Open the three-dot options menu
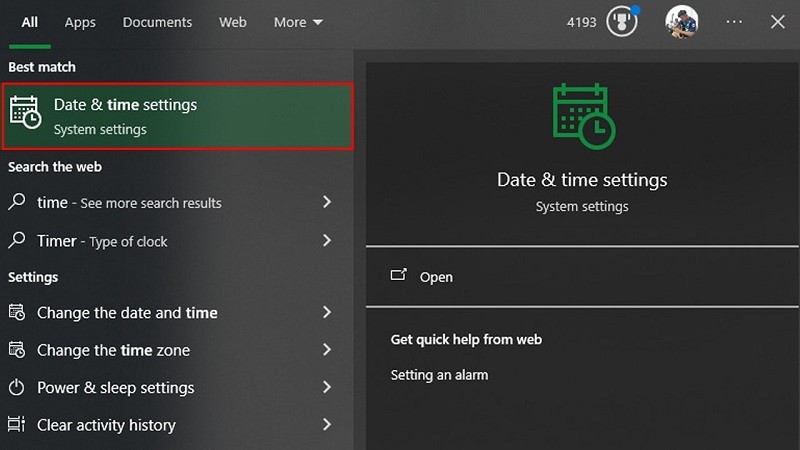 [734, 22]
